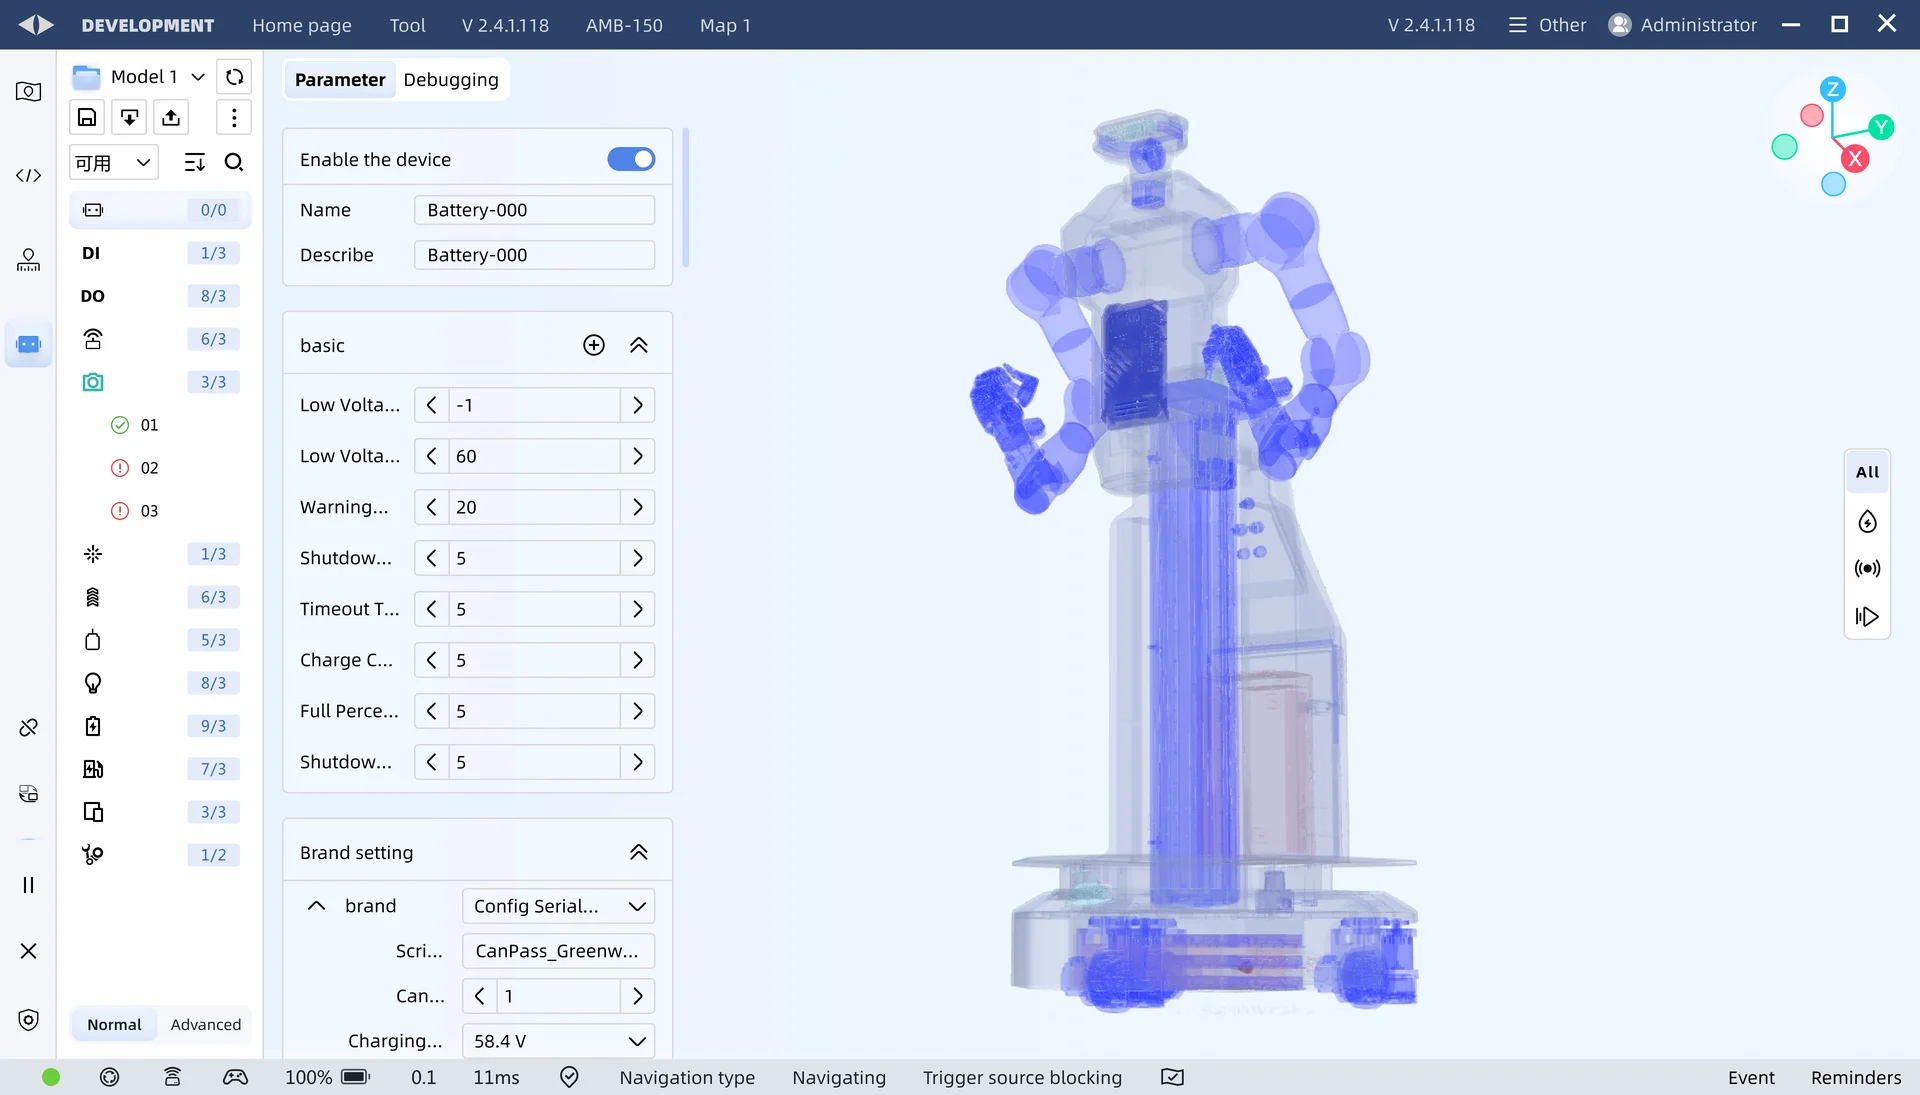Viewport: 1920px width, 1095px height.
Task: Switch to Normal mode
Action: (114, 1024)
